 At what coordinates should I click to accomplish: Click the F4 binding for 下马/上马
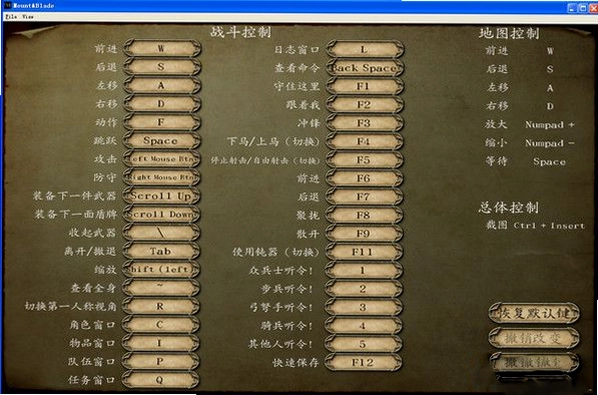[x=364, y=141]
